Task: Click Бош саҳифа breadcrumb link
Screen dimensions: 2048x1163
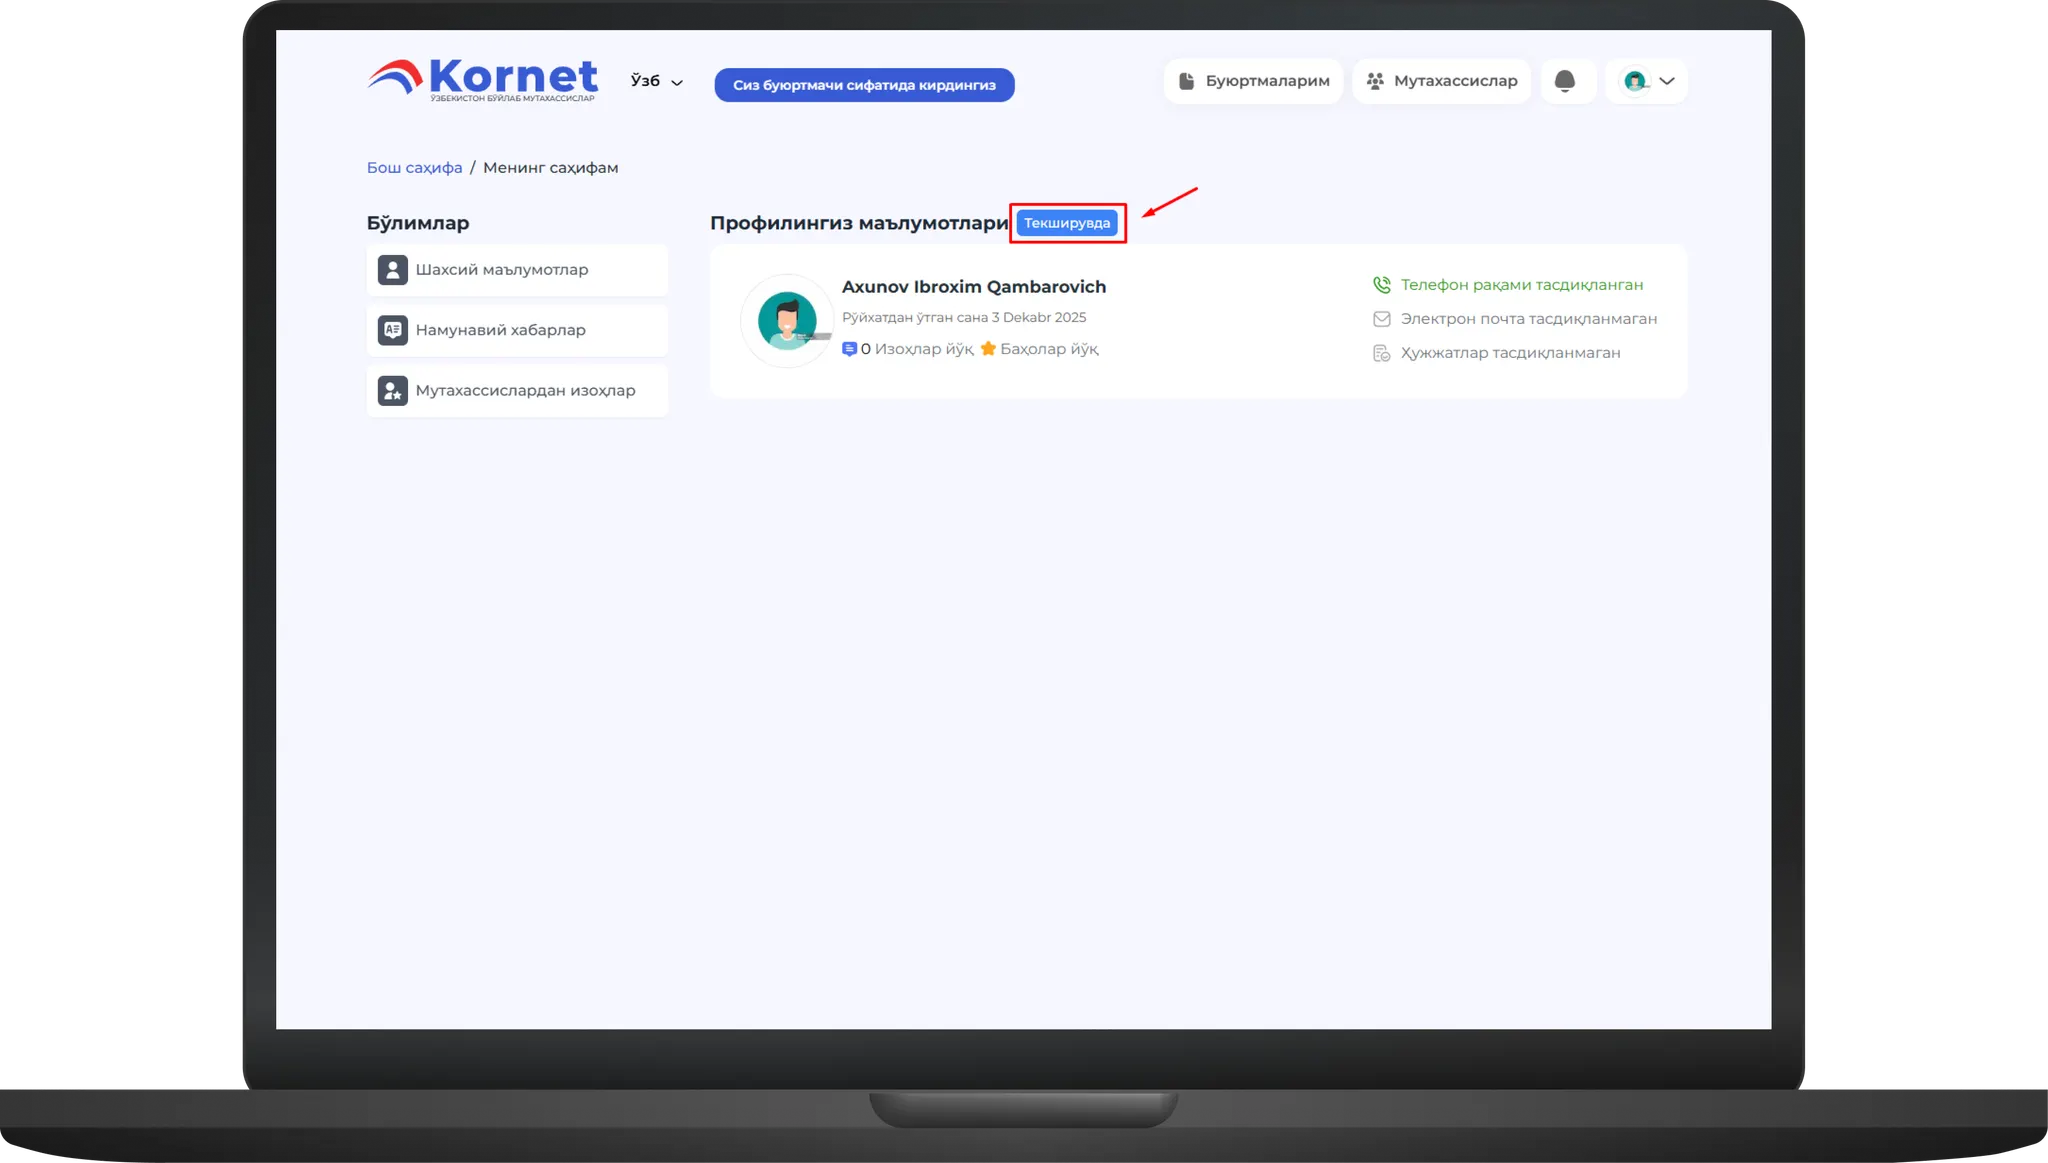Action: pyautogui.click(x=414, y=168)
